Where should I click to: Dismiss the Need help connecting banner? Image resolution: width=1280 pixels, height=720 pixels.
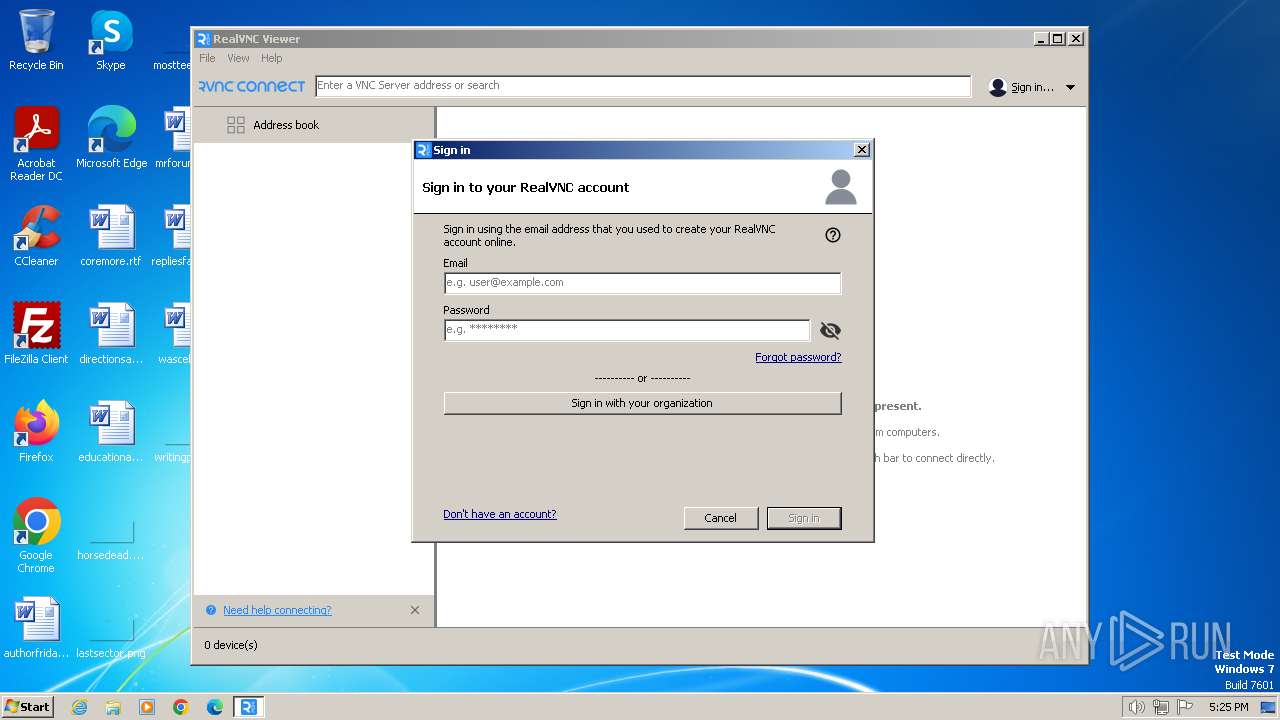tap(415, 610)
